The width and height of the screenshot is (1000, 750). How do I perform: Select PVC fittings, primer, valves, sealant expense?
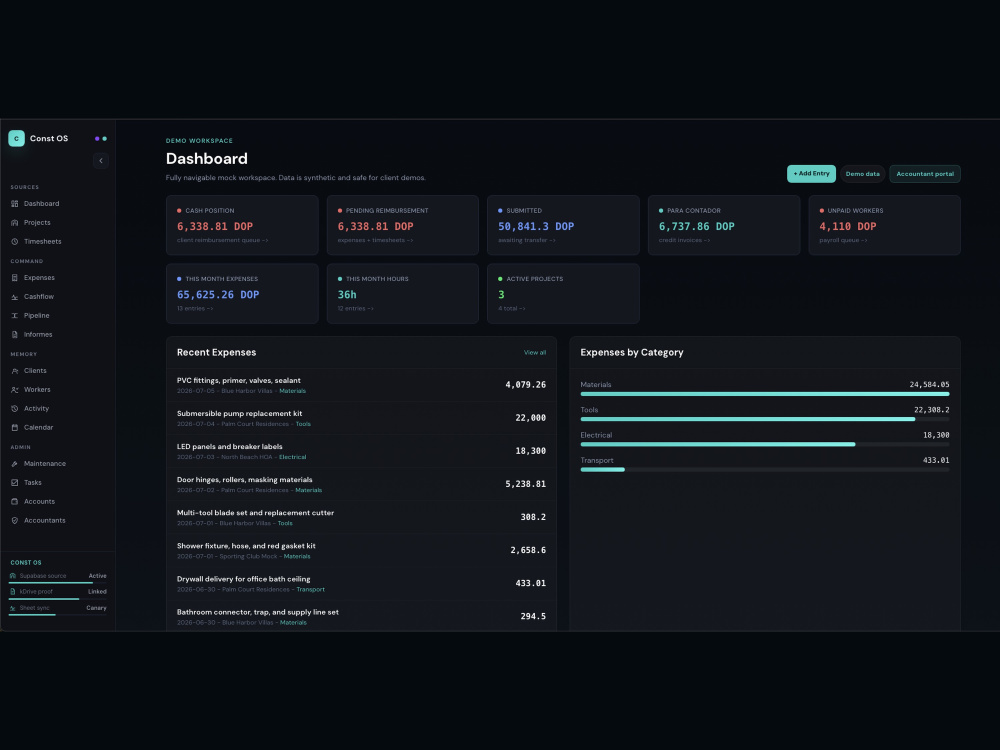(x=361, y=385)
